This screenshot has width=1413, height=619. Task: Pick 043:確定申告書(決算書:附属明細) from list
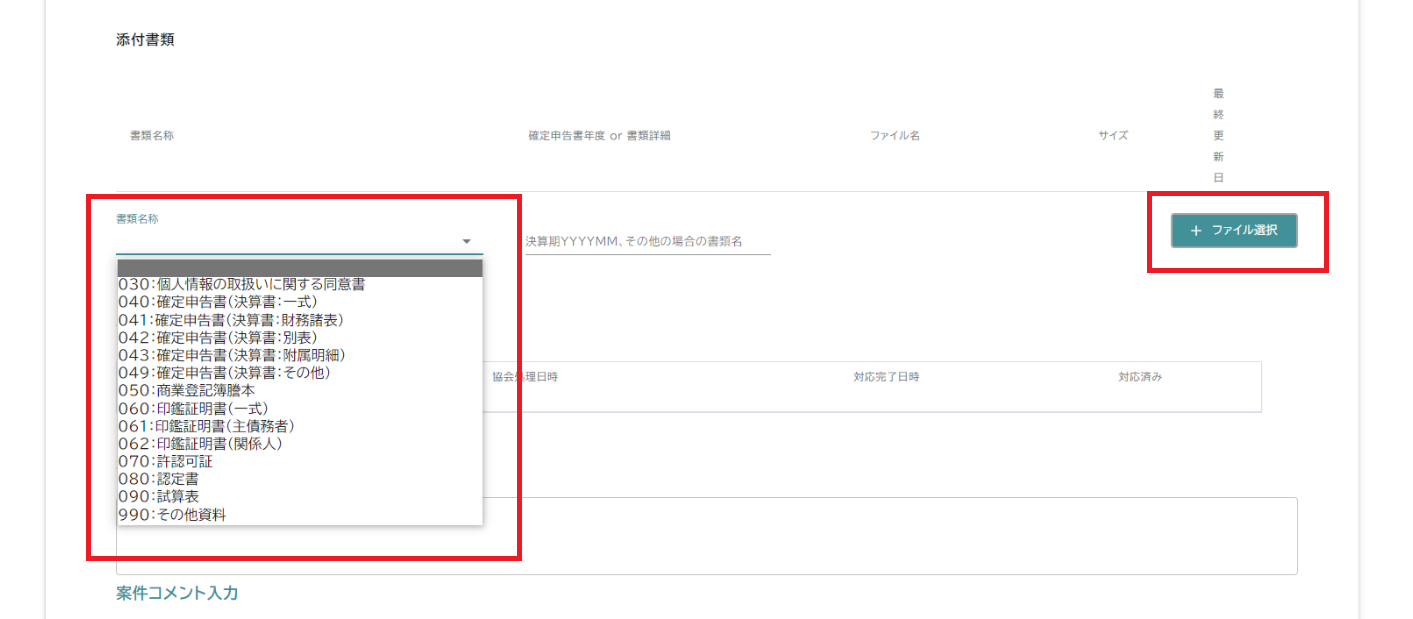pyautogui.click(x=300, y=355)
